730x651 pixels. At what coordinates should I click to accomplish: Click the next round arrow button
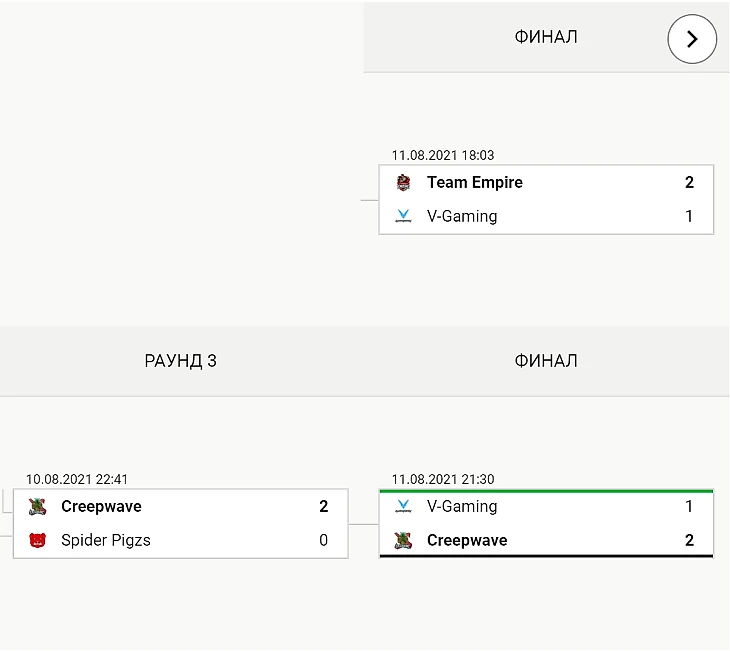(x=692, y=39)
